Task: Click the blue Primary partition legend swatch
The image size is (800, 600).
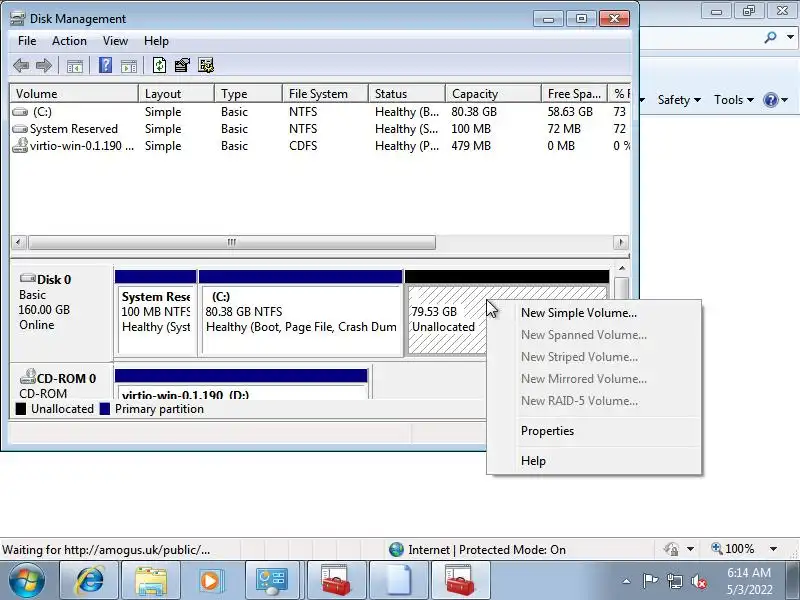Action: point(105,409)
